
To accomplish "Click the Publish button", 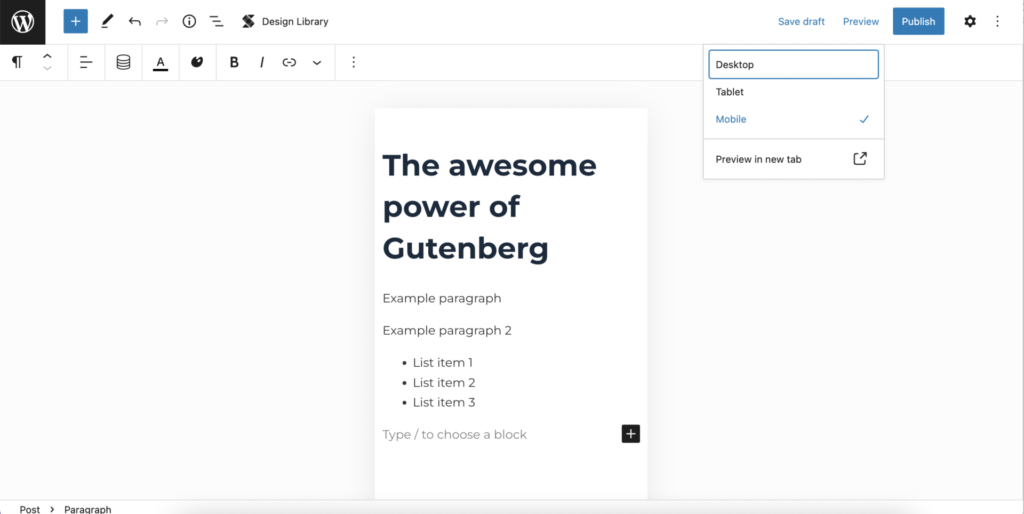I will click(x=918, y=21).
